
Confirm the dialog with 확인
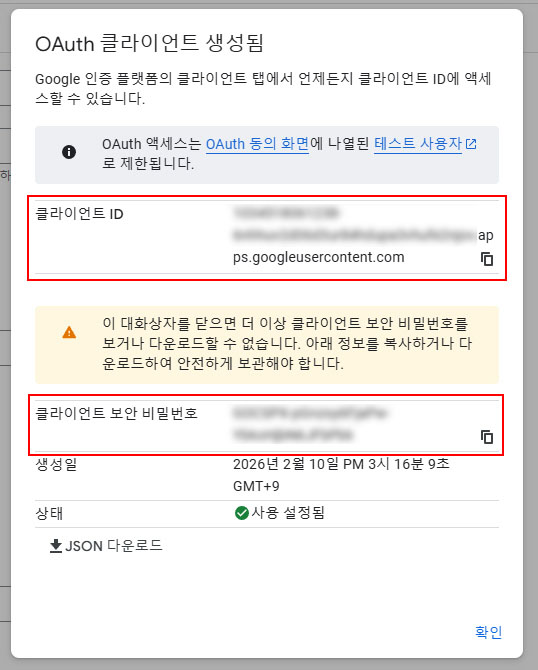pos(488,632)
